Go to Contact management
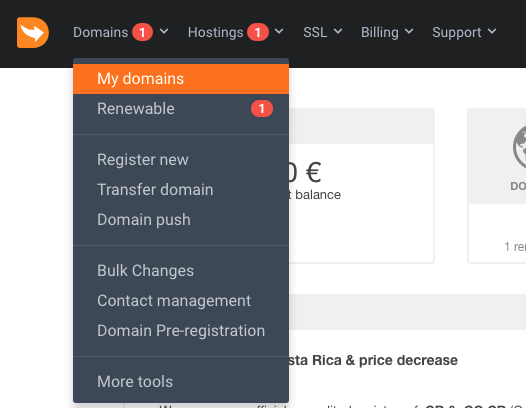526x408 pixels. [181, 301]
